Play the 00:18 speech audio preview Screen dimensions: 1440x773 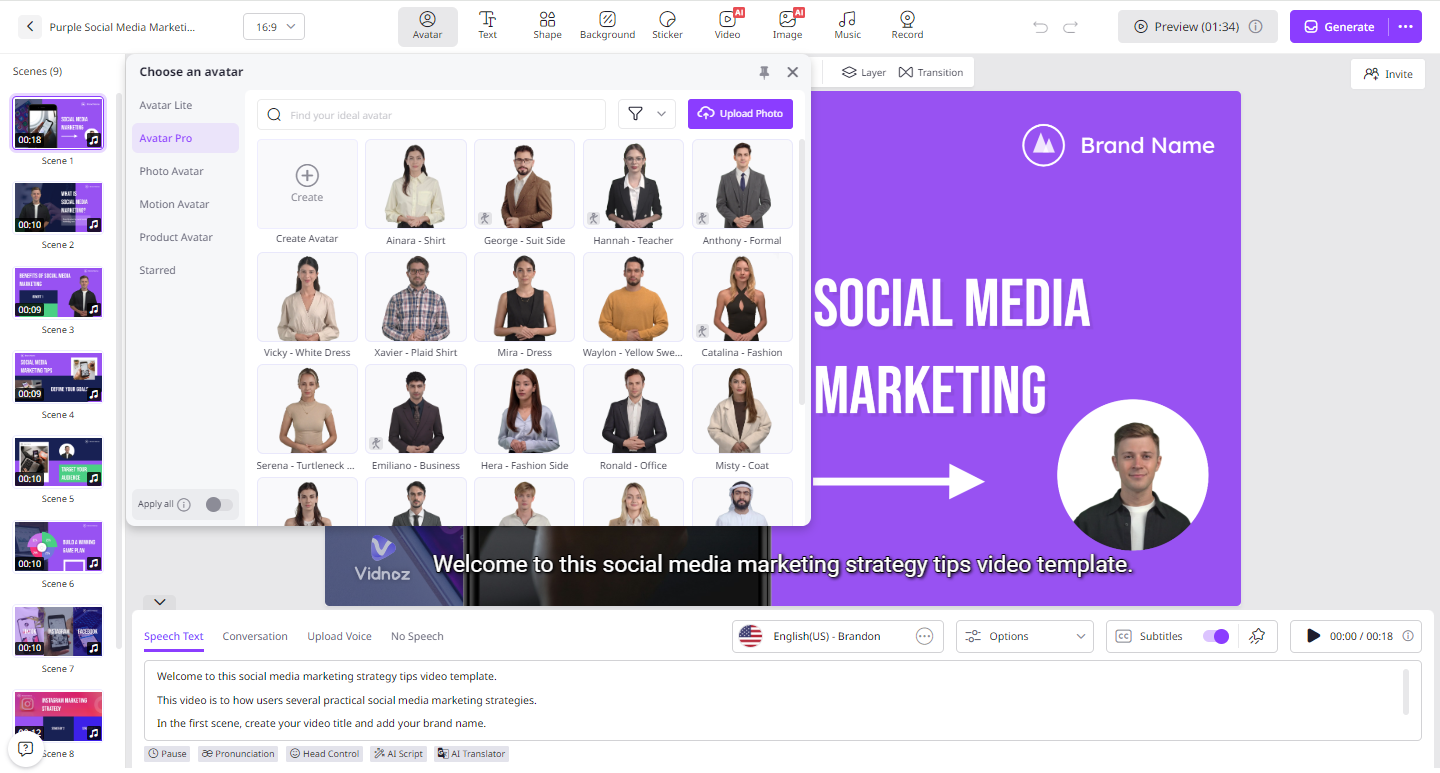(x=1313, y=636)
